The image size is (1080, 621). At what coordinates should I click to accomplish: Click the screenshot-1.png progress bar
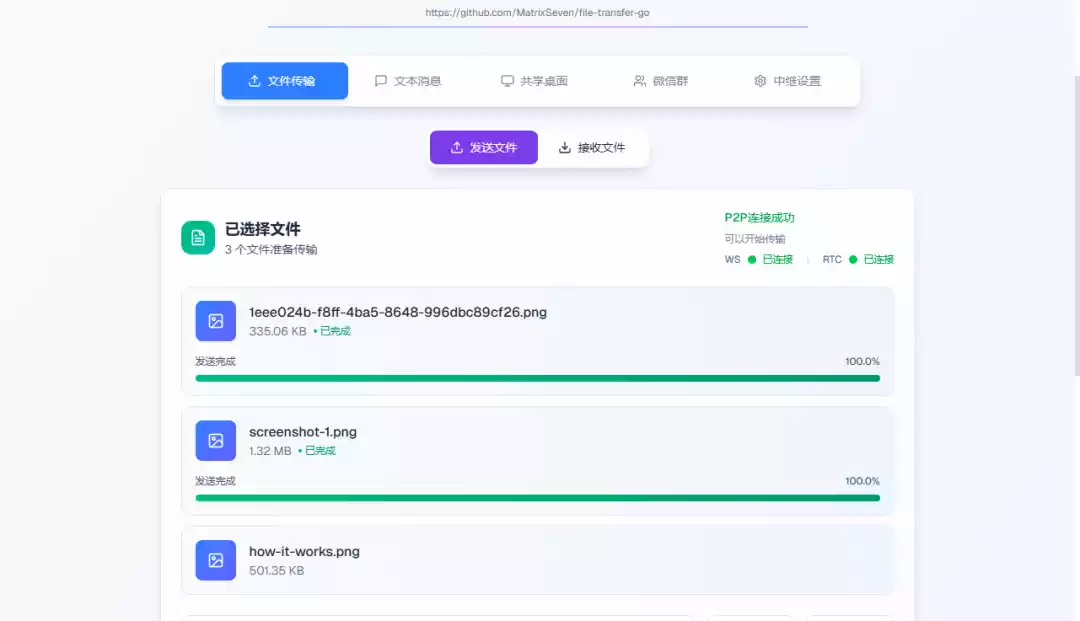pyautogui.click(x=537, y=498)
